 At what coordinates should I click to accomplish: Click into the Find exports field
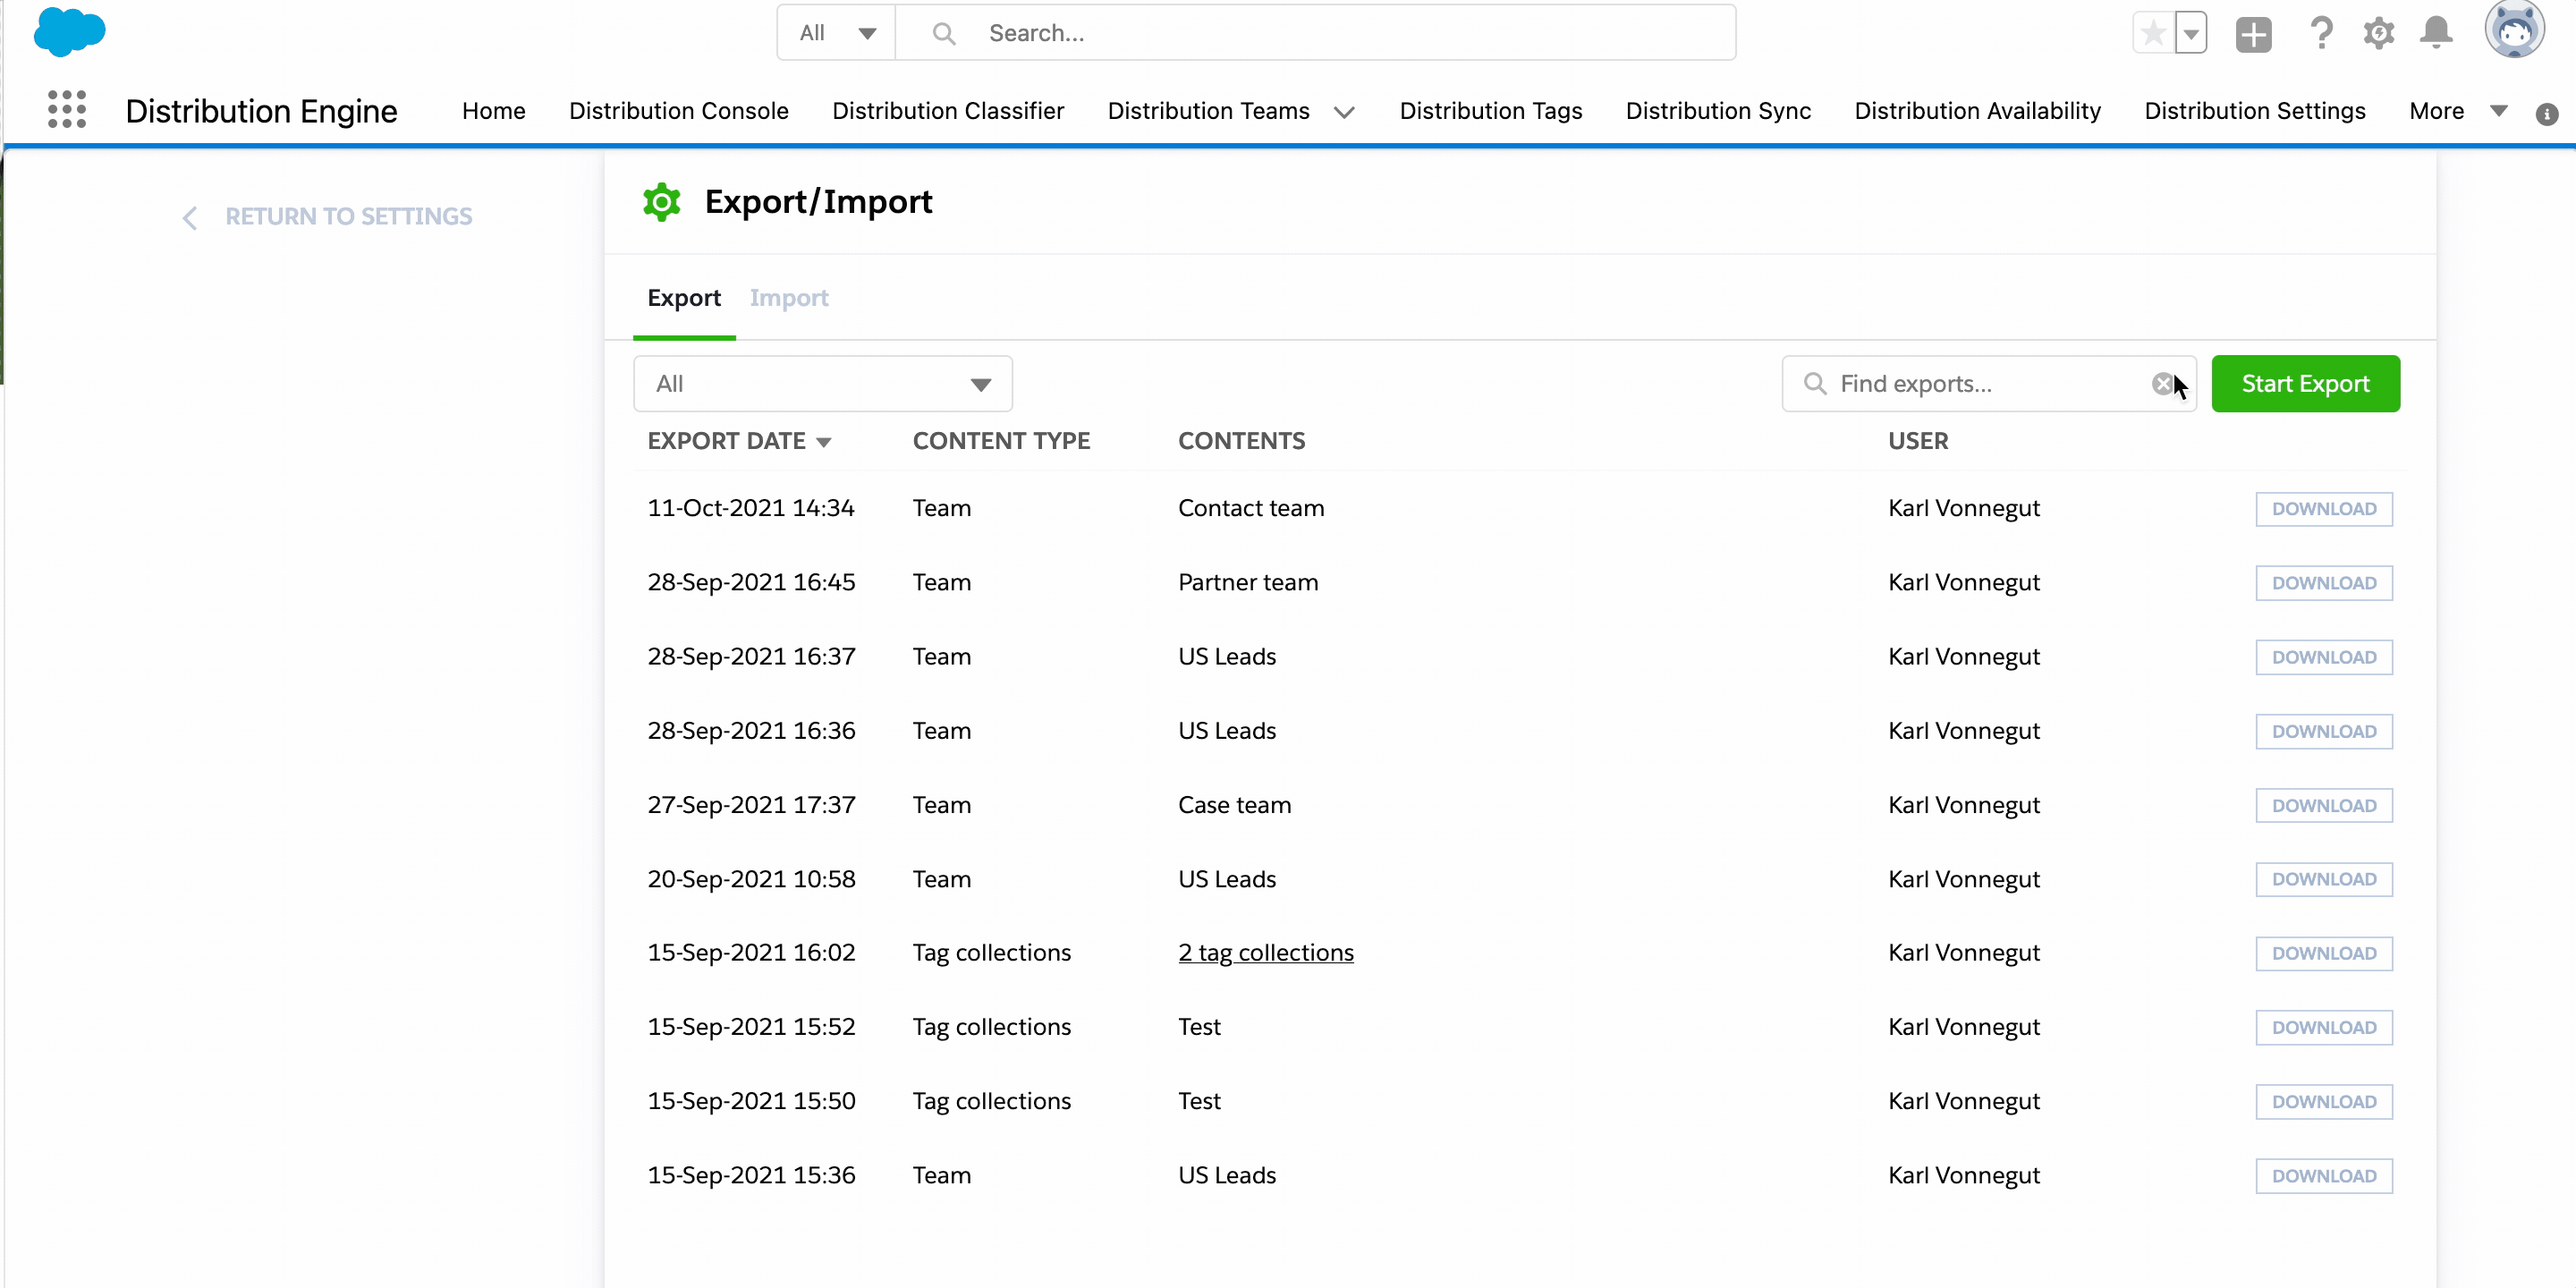click(1989, 384)
